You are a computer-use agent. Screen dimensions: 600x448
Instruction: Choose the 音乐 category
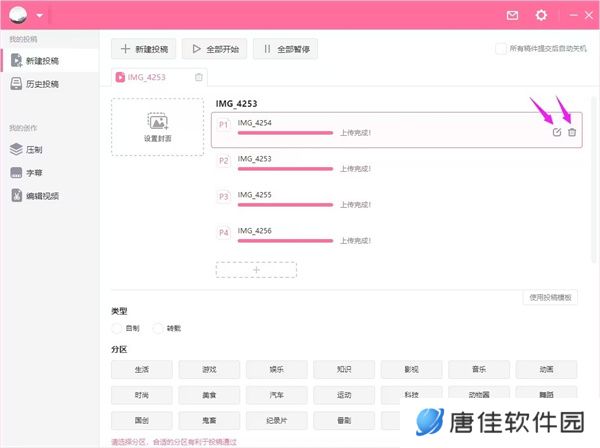click(479, 369)
